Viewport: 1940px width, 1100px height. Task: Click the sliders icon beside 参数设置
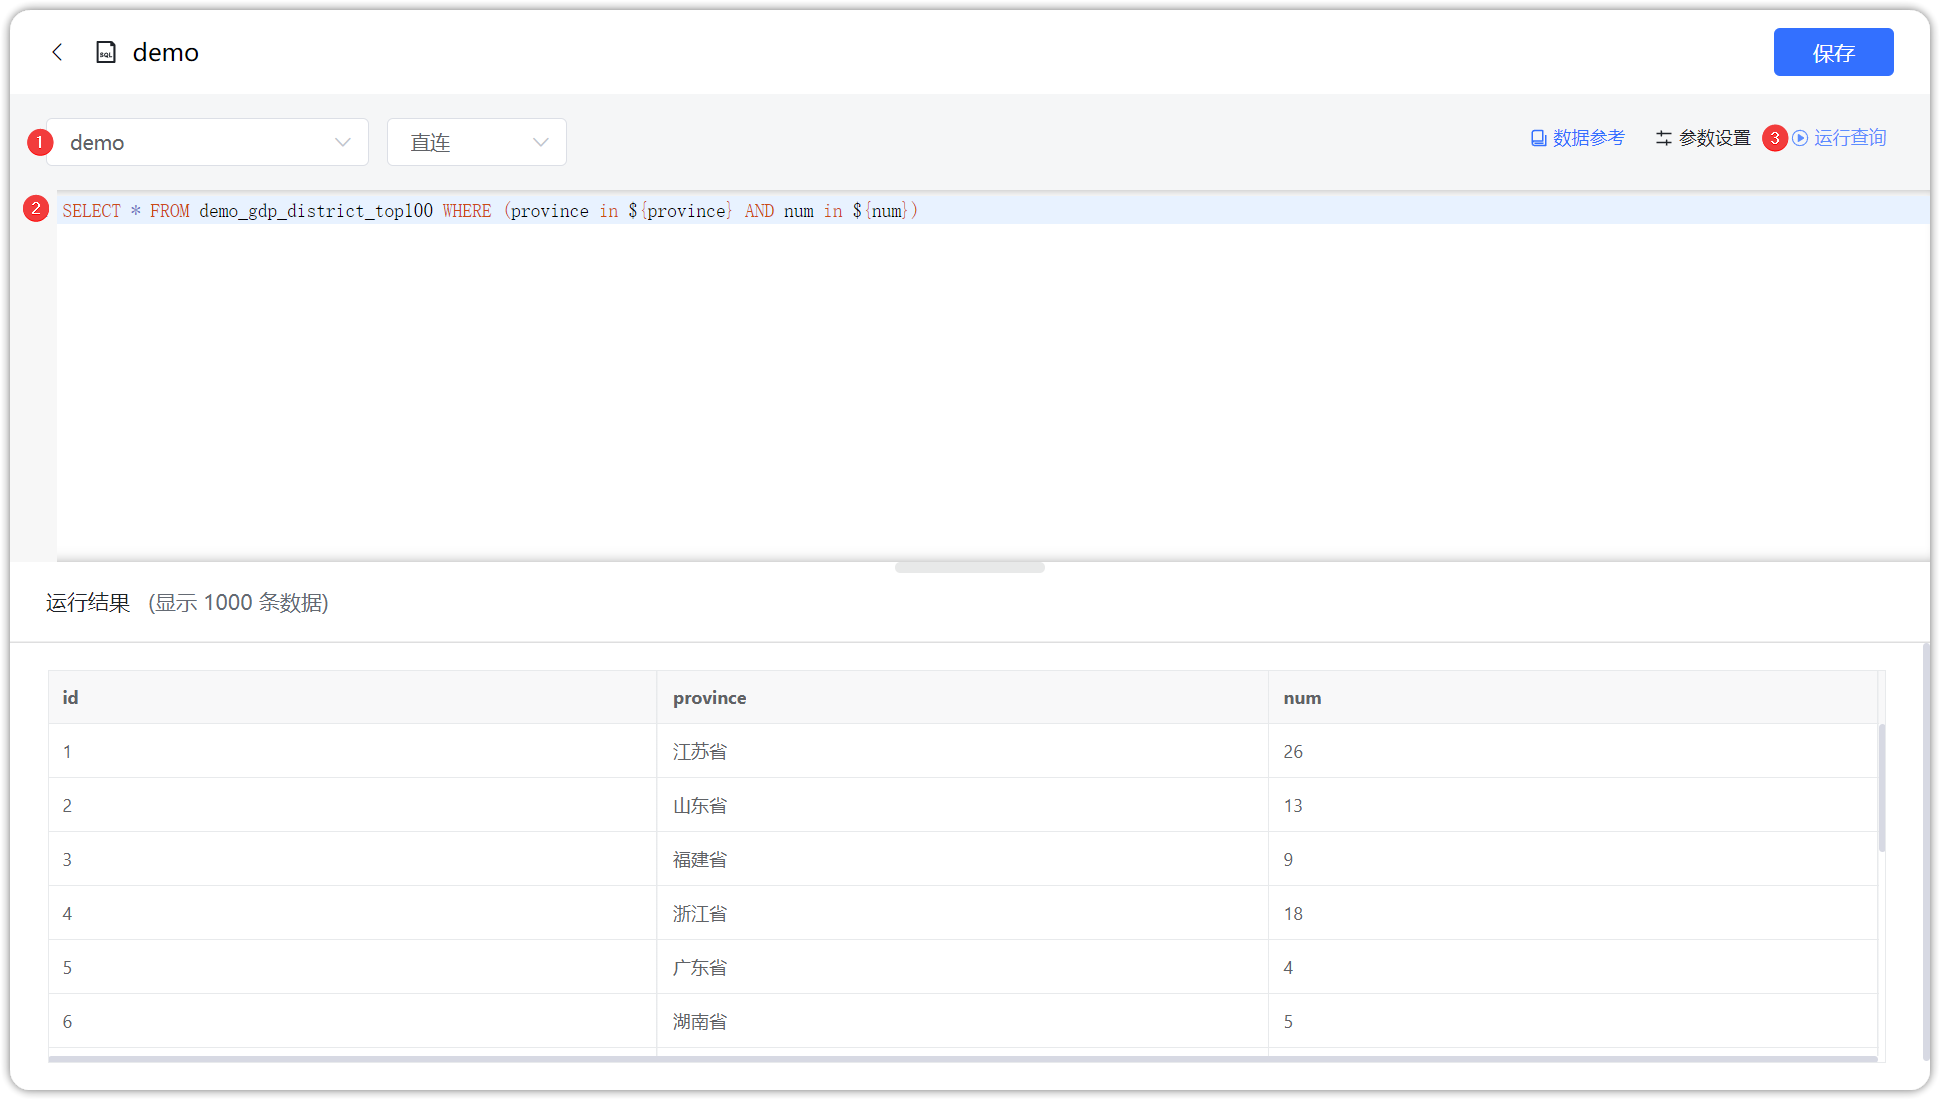pos(1663,138)
